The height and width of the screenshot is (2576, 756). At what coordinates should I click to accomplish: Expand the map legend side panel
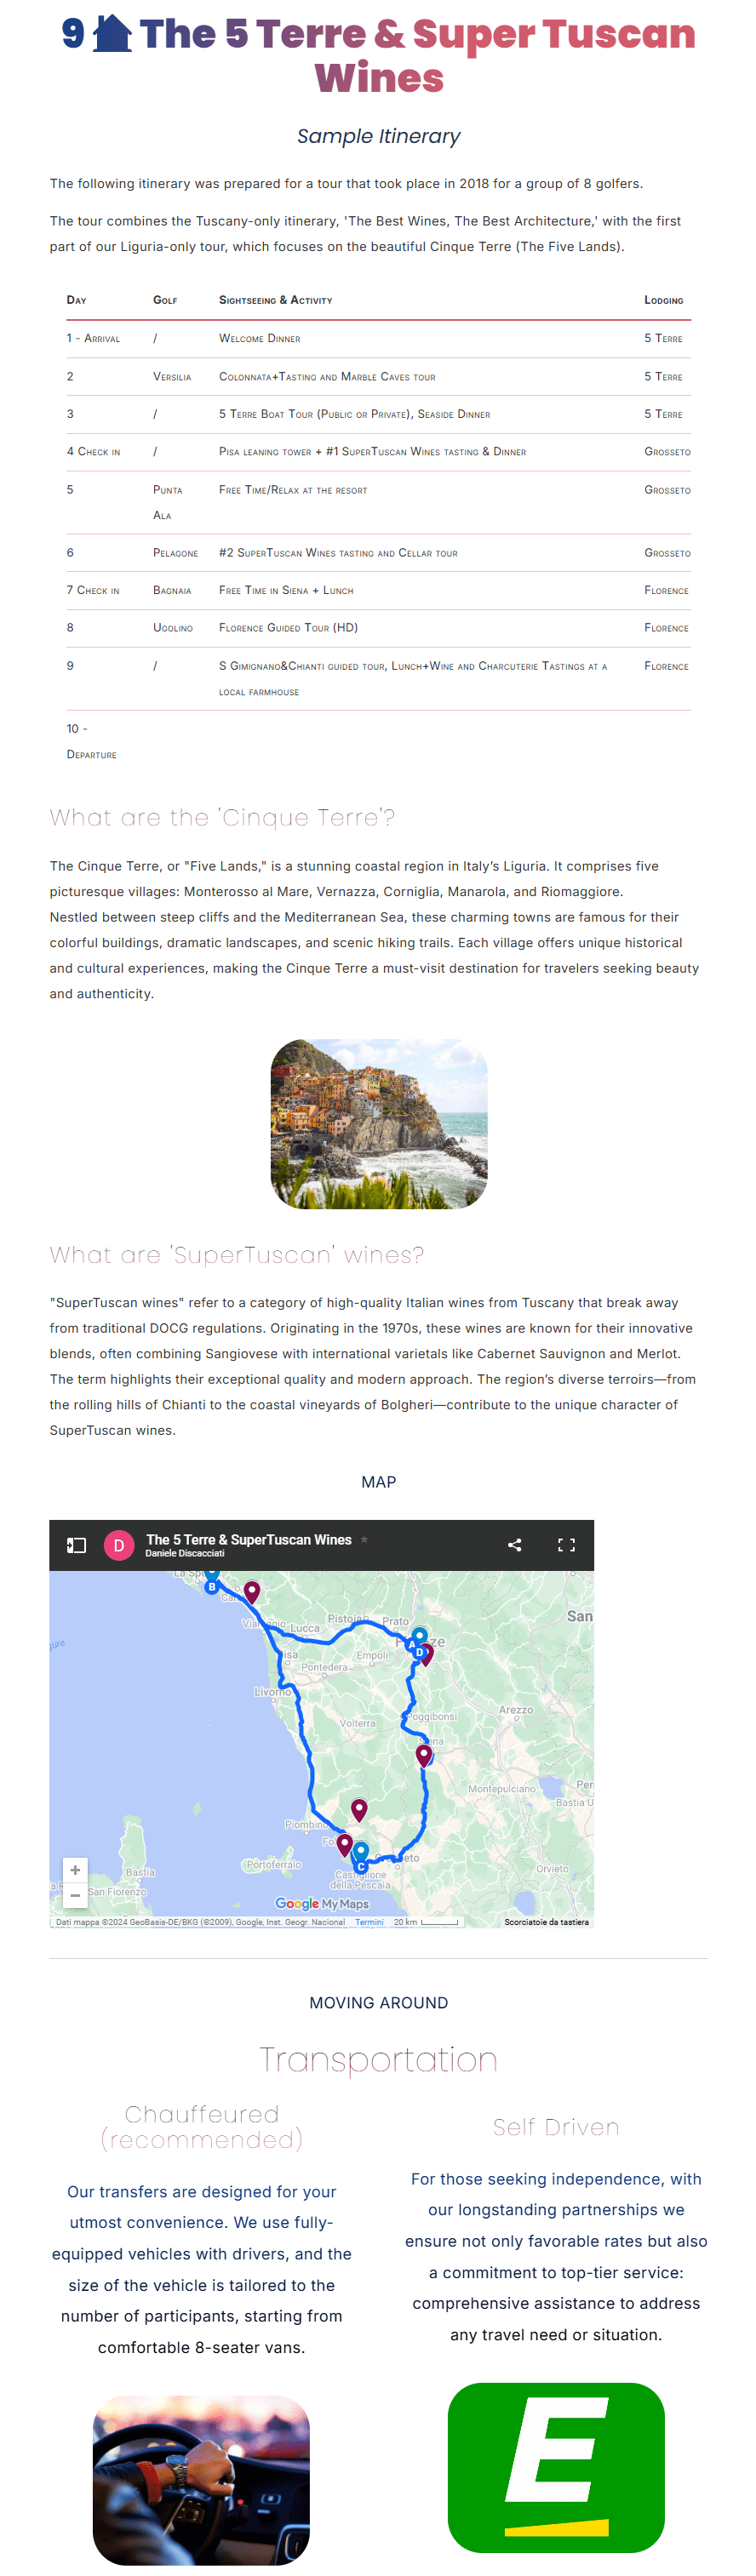(x=76, y=1545)
